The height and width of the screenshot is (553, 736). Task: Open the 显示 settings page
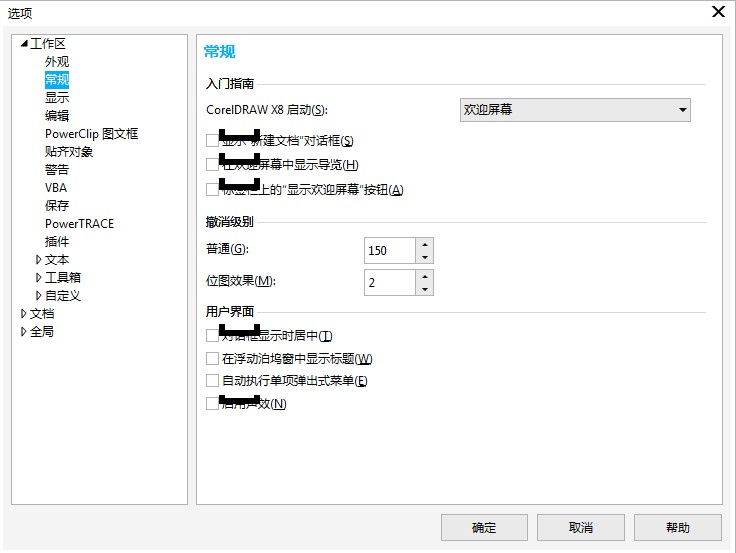point(57,98)
